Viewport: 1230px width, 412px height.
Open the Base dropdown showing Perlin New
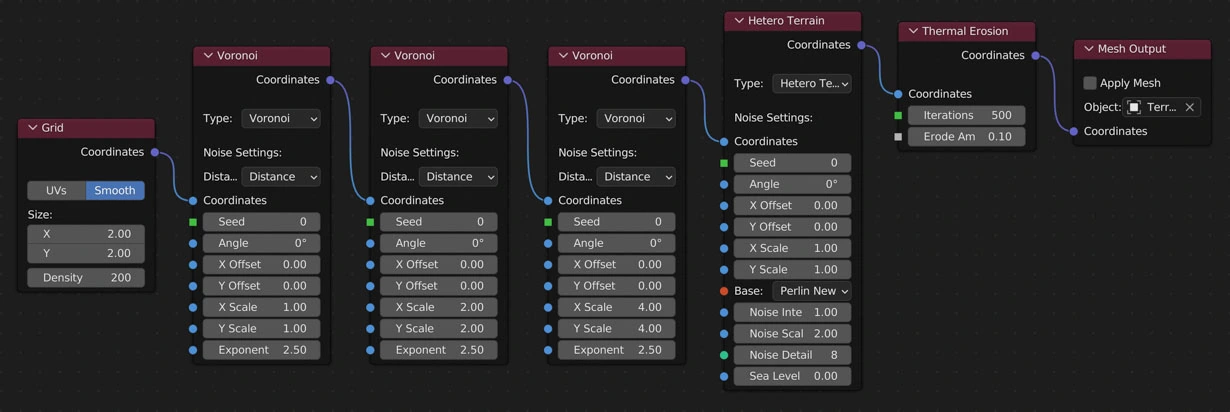811,291
